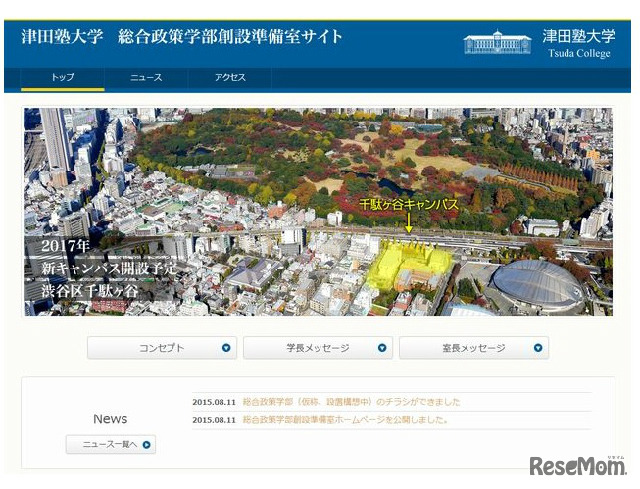This screenshot has height=489, width=640.
Task: Click the 室長メッセージ button
Action: coord(474,348)
